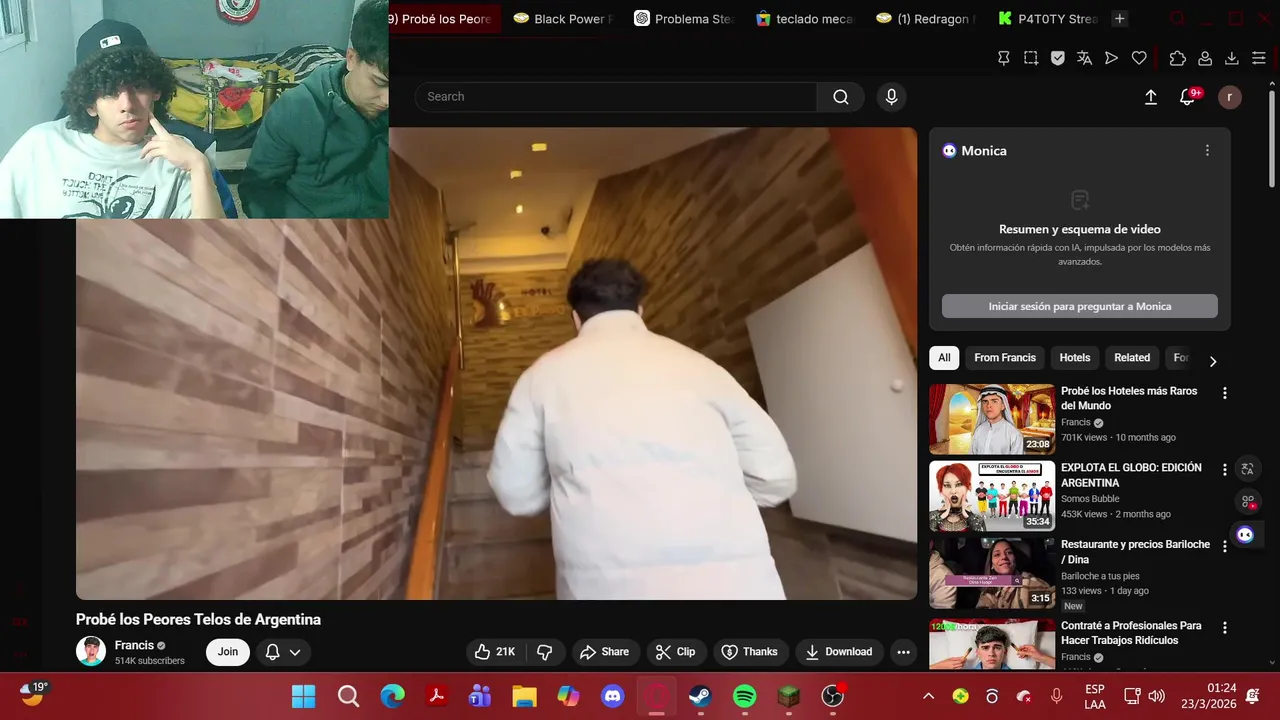This screenshot has width=1280, height=720.
Task: Show more filter chips with right arrow
Action: pos(1213,361)
